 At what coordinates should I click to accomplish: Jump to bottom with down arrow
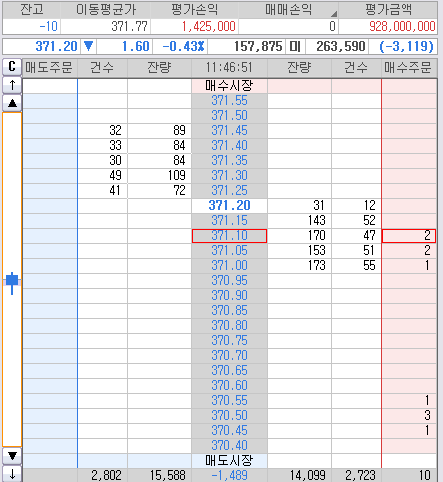pos(12,474)
